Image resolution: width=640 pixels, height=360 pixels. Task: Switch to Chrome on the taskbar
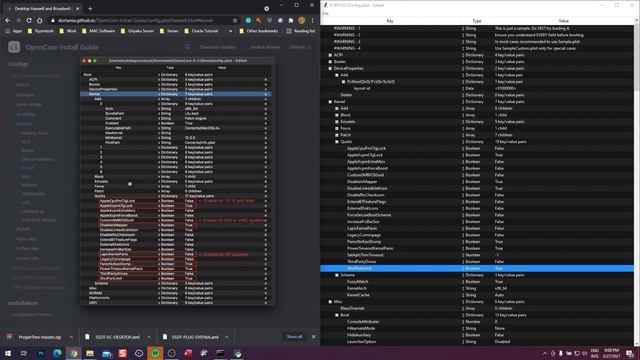(x=73, y=353)
